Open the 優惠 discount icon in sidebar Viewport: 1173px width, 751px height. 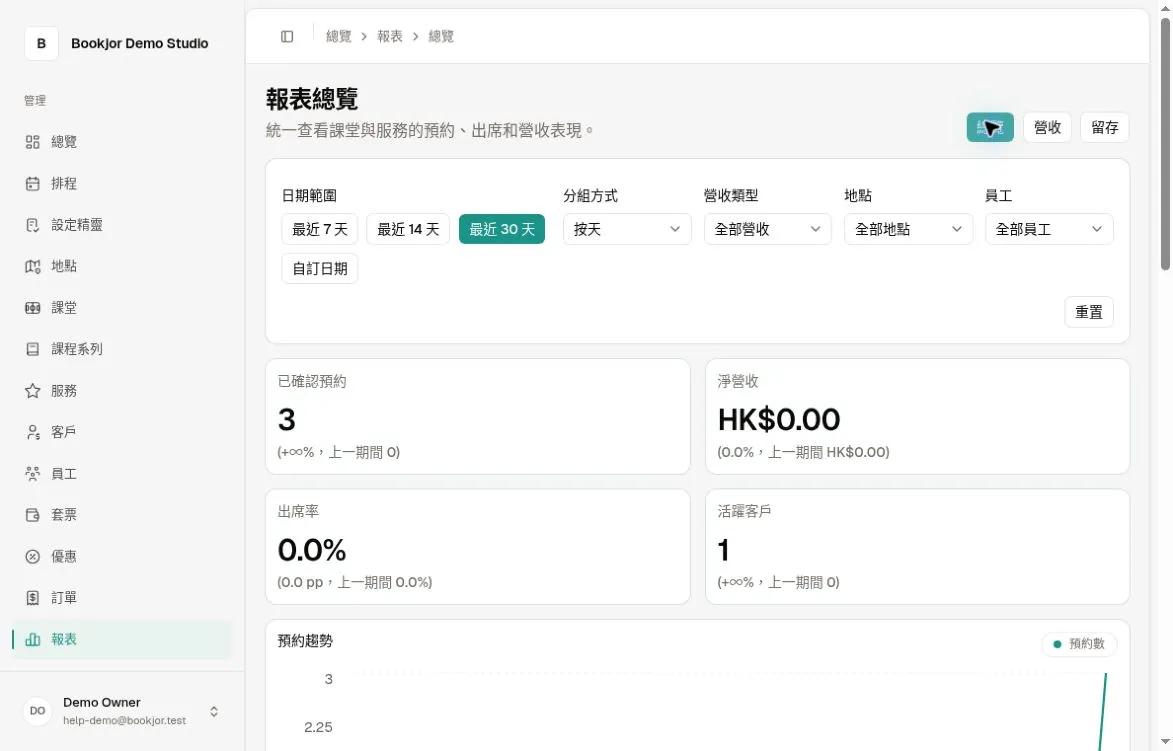[x=32, y=557]
